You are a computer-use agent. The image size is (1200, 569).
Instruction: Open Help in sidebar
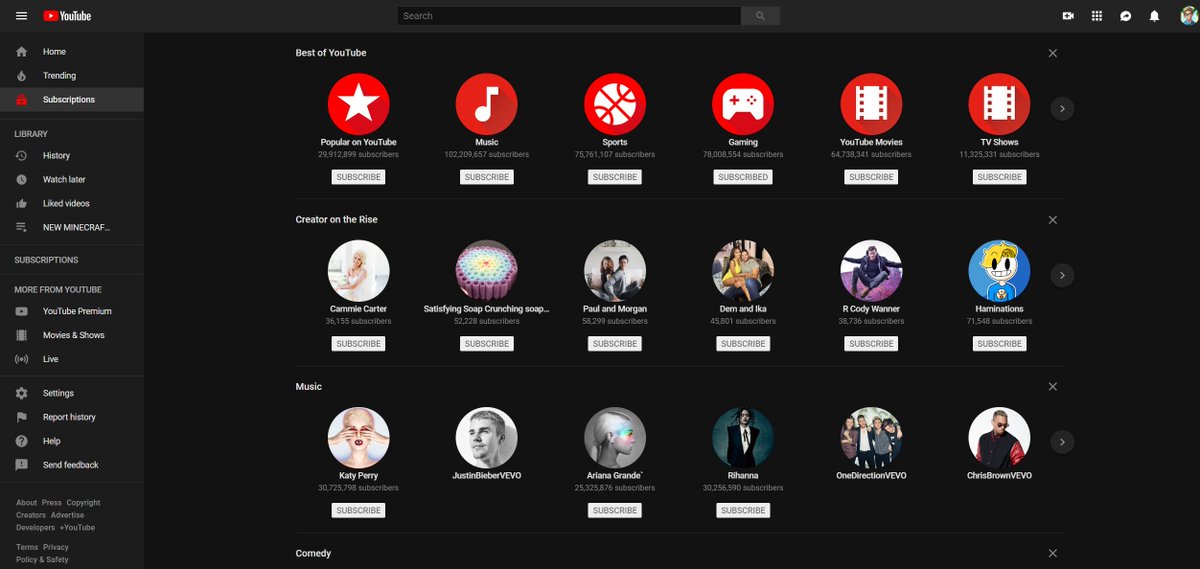pos(72,442)
